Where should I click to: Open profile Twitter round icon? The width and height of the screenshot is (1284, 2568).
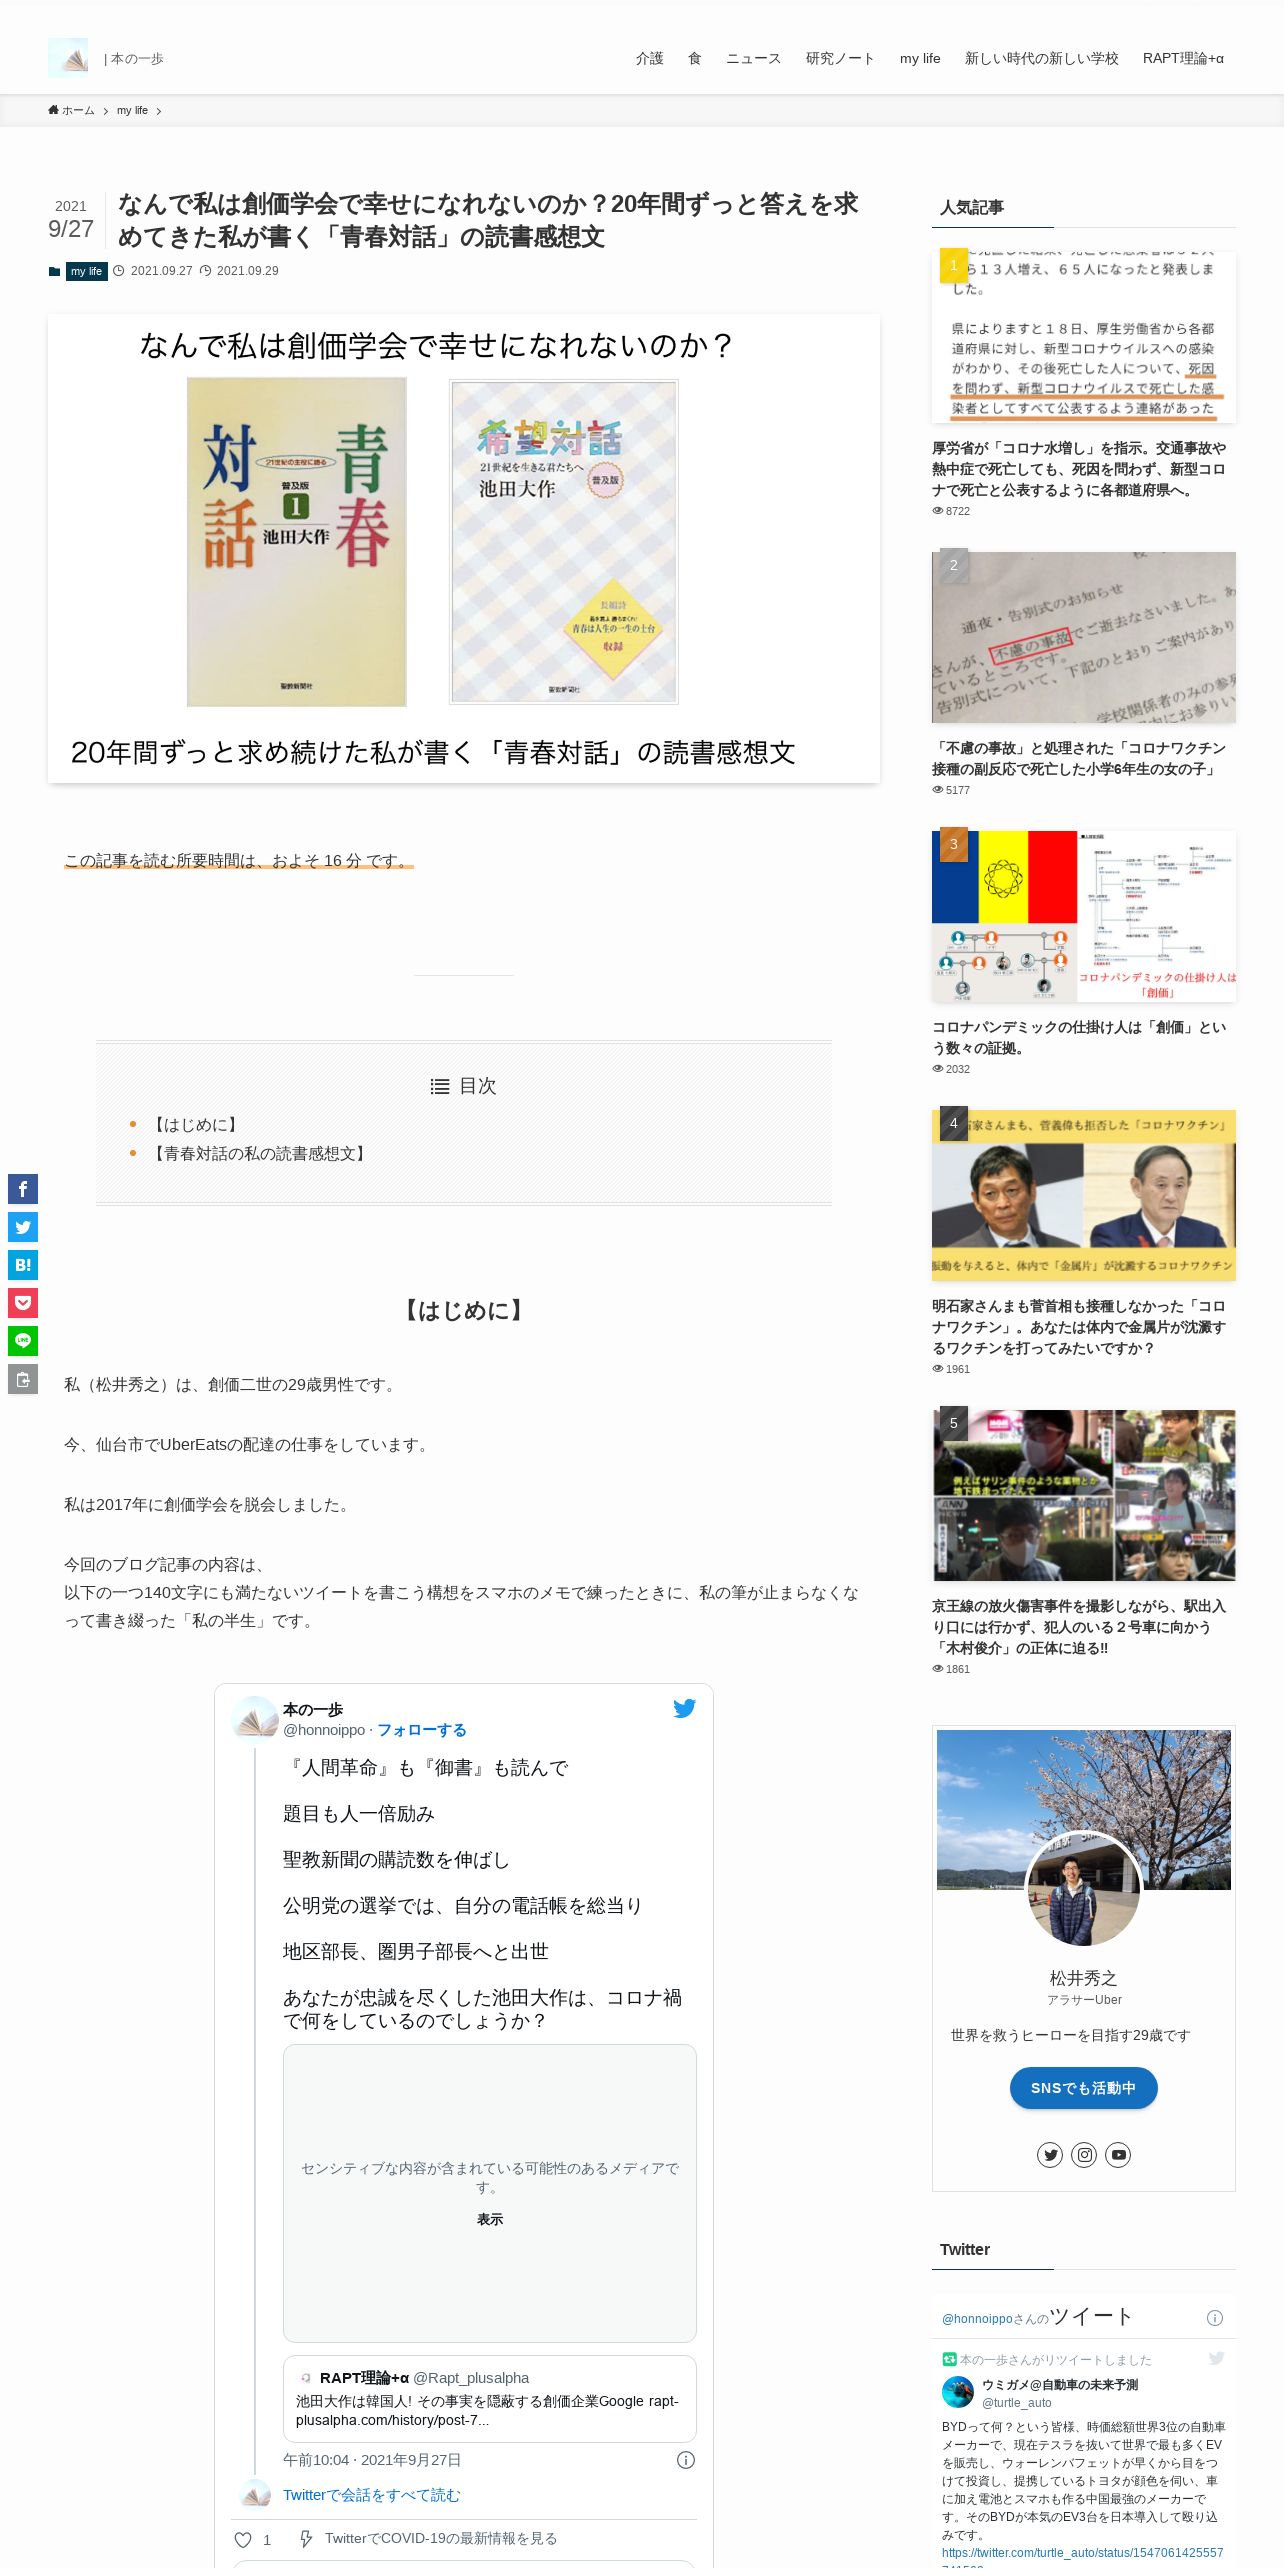click(1050, 2155)
